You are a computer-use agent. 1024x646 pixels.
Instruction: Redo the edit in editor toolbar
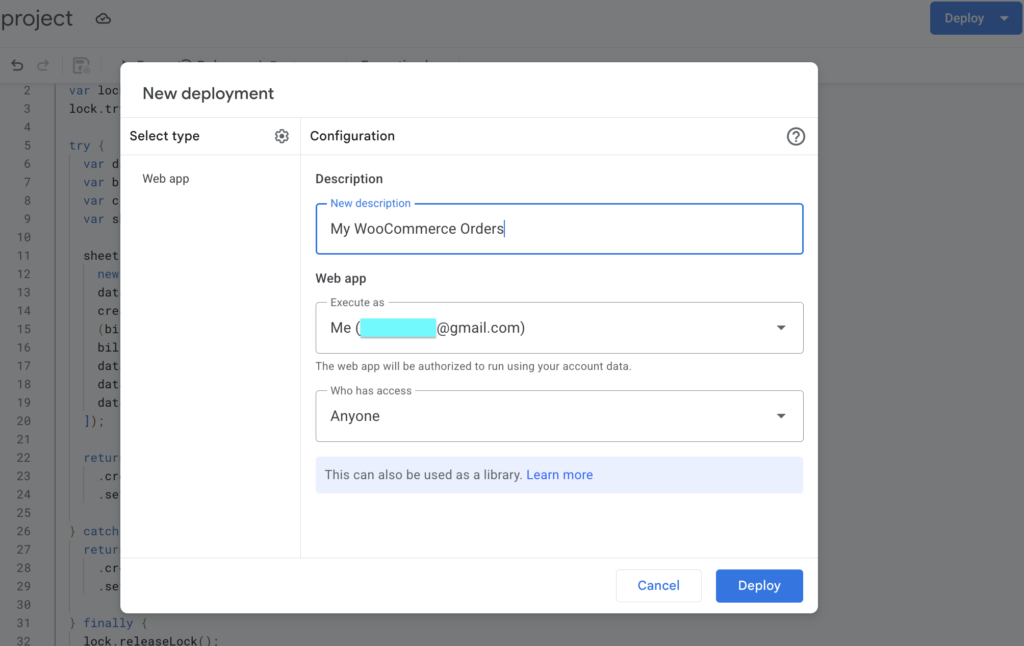click(43, 65)
